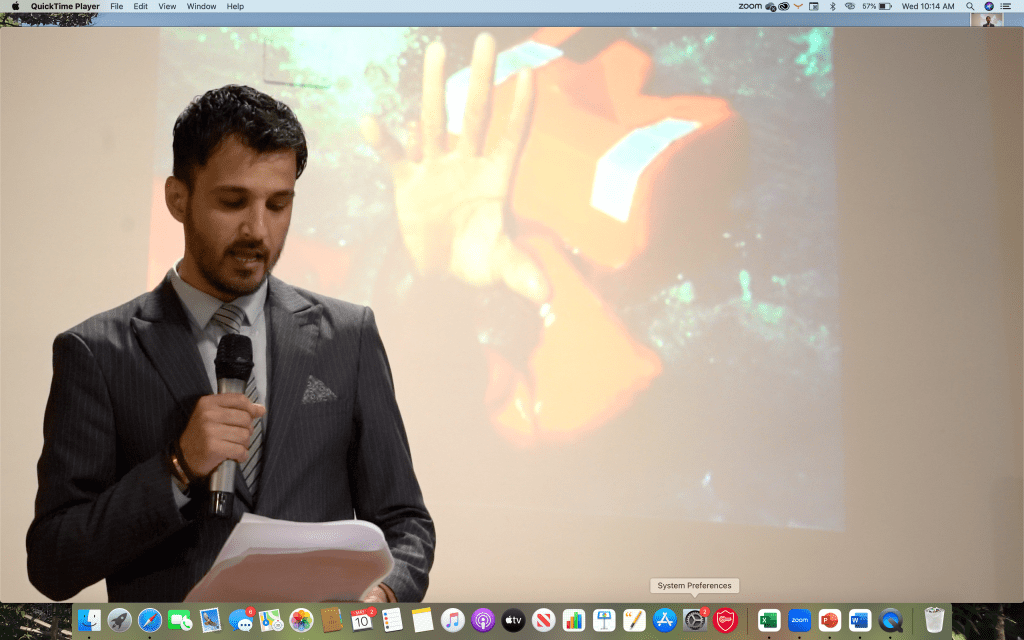Open Microsoft Excel from the dock
Image resolution: width=1024 pixels, height=640 pixels.
pos(769,620)
